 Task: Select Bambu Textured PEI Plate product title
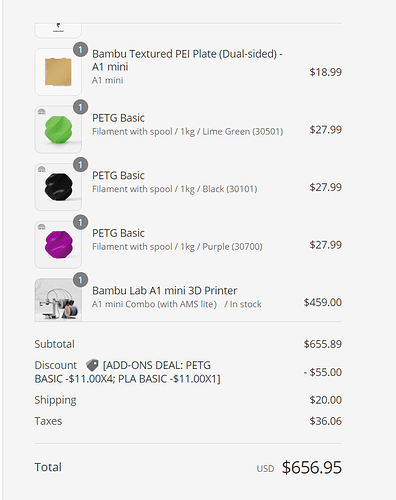(x=187, y=60)
